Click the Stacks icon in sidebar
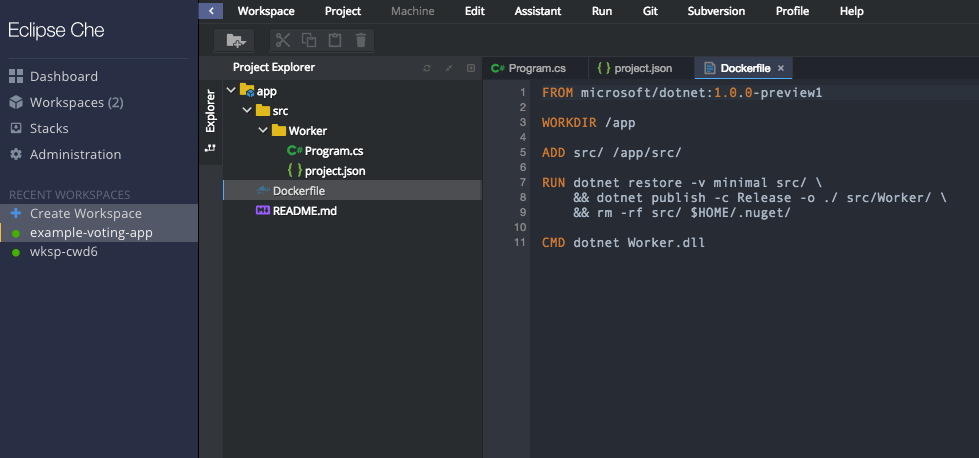 (16, 128)
